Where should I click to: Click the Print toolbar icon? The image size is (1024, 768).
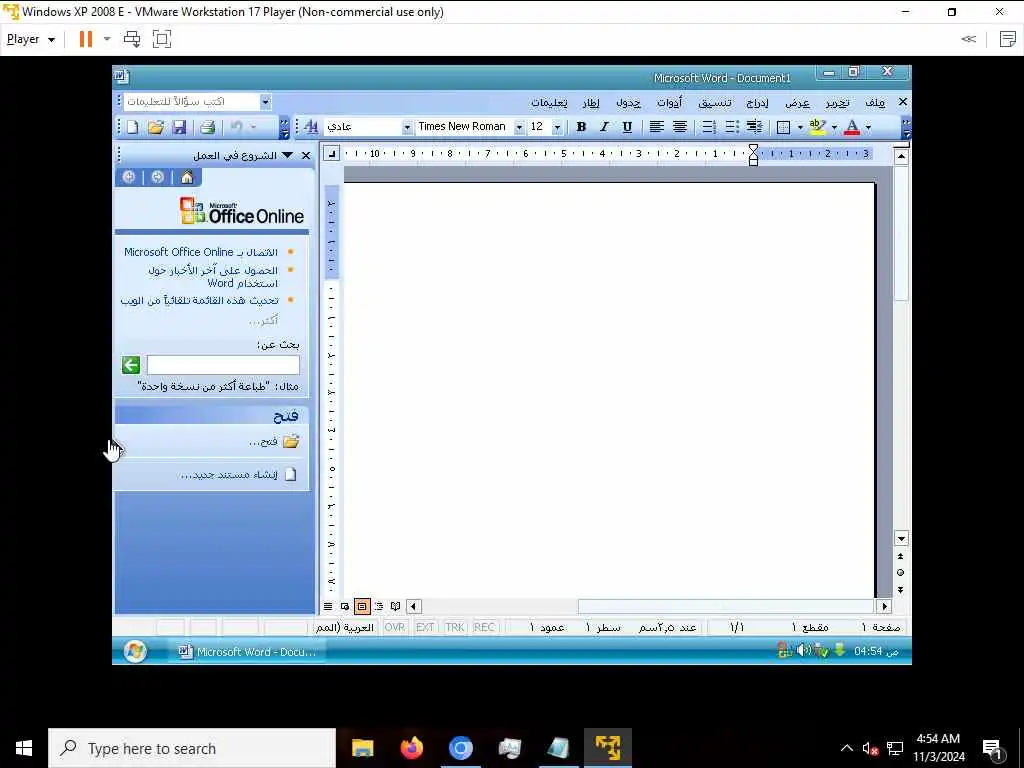point(208,127)
